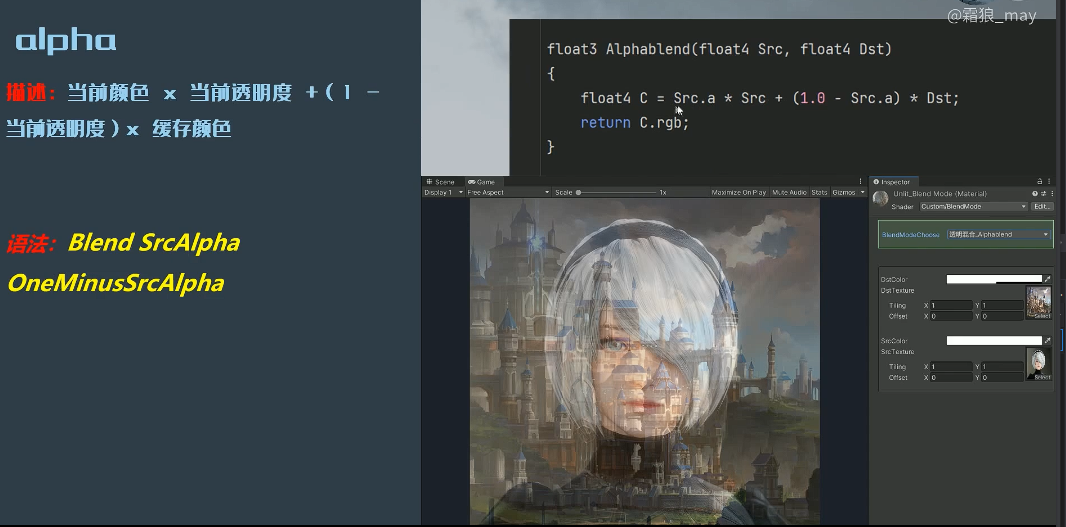Expand the Gizmos dropdown arrow

click(x=862, y=192)
